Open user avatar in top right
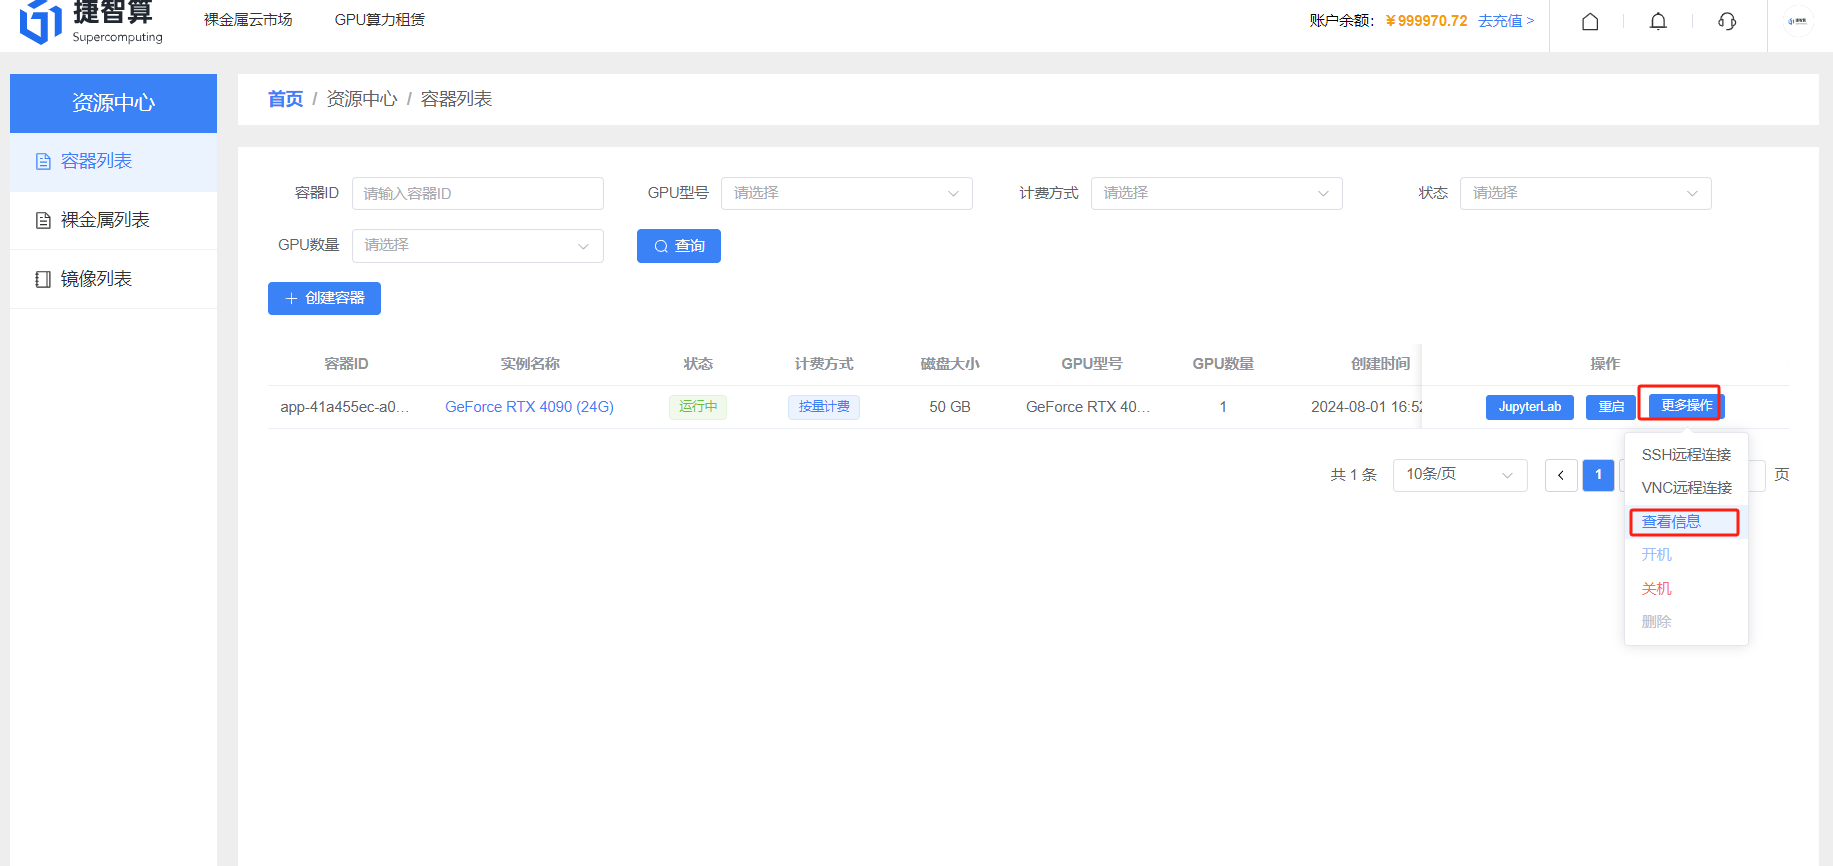 (x=1798, y=21)
